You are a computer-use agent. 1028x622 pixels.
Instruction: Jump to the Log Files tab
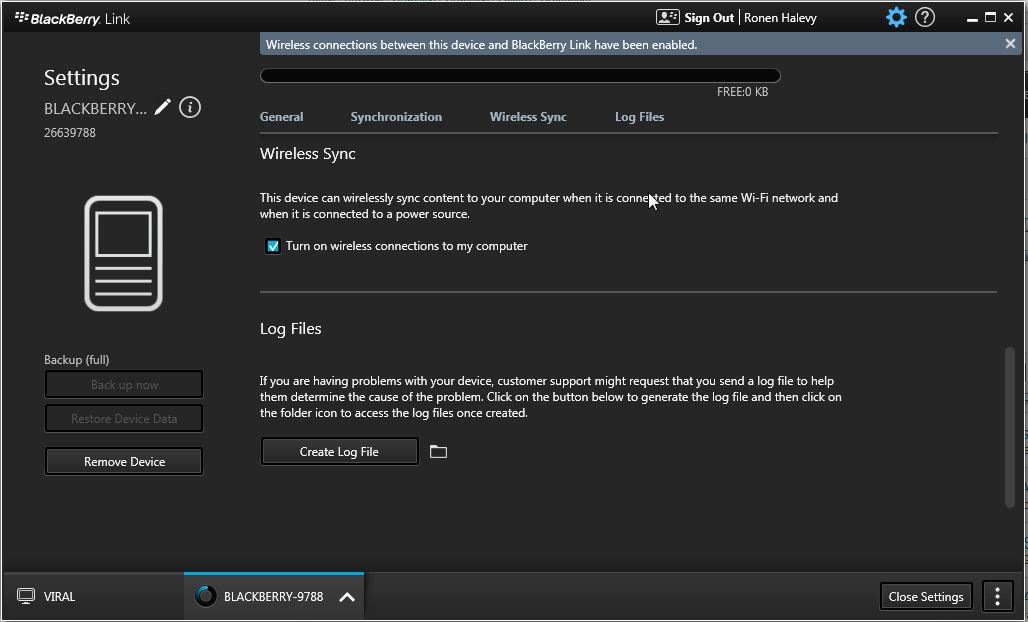(639, 117)
